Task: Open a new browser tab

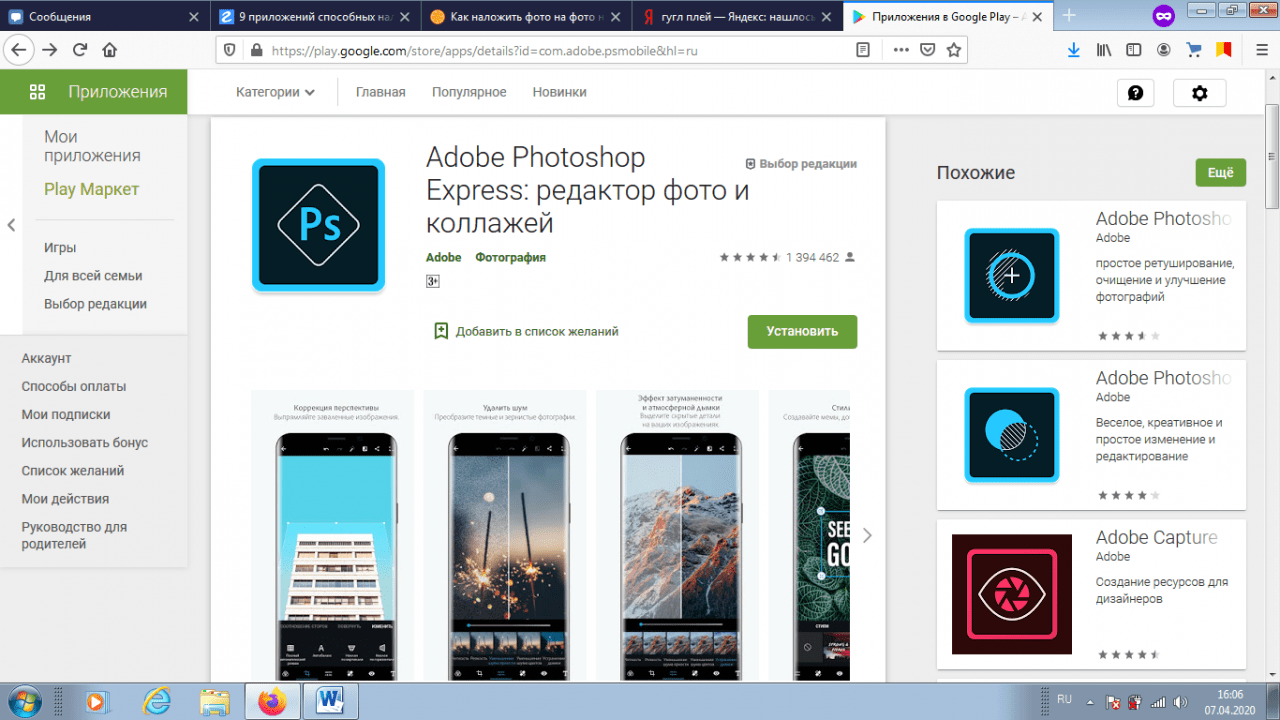Action: (1069, 15)
